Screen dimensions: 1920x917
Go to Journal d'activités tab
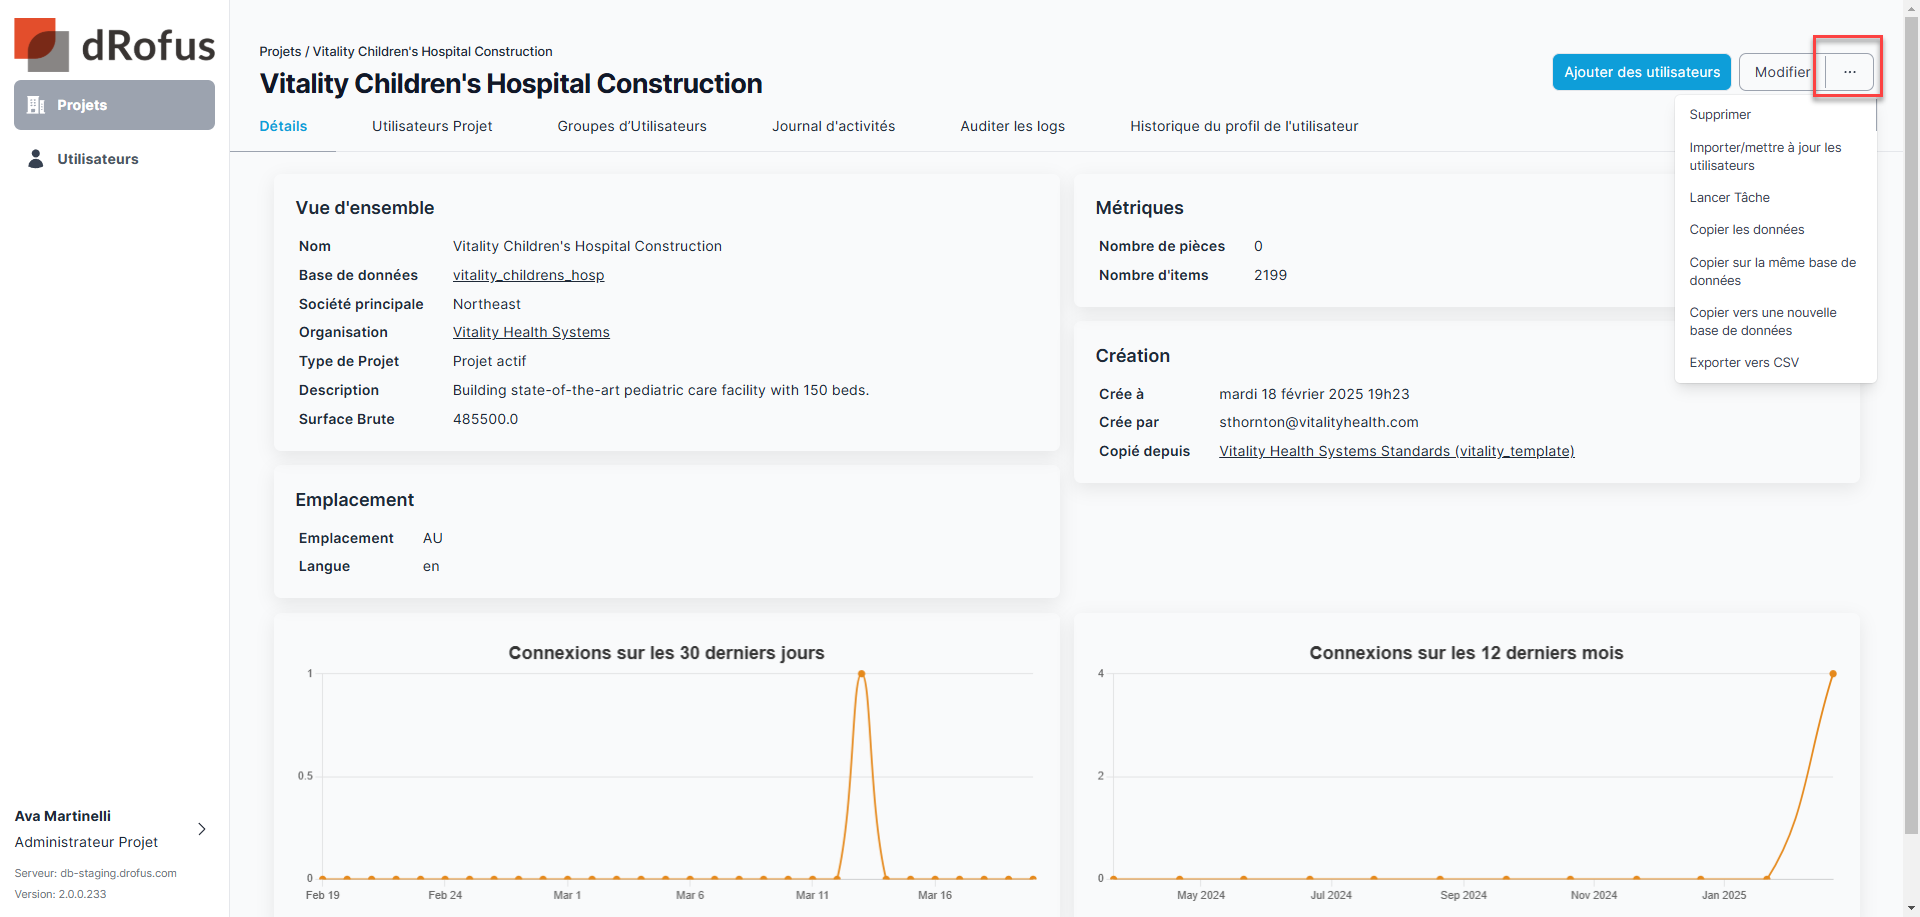(833, 126)
